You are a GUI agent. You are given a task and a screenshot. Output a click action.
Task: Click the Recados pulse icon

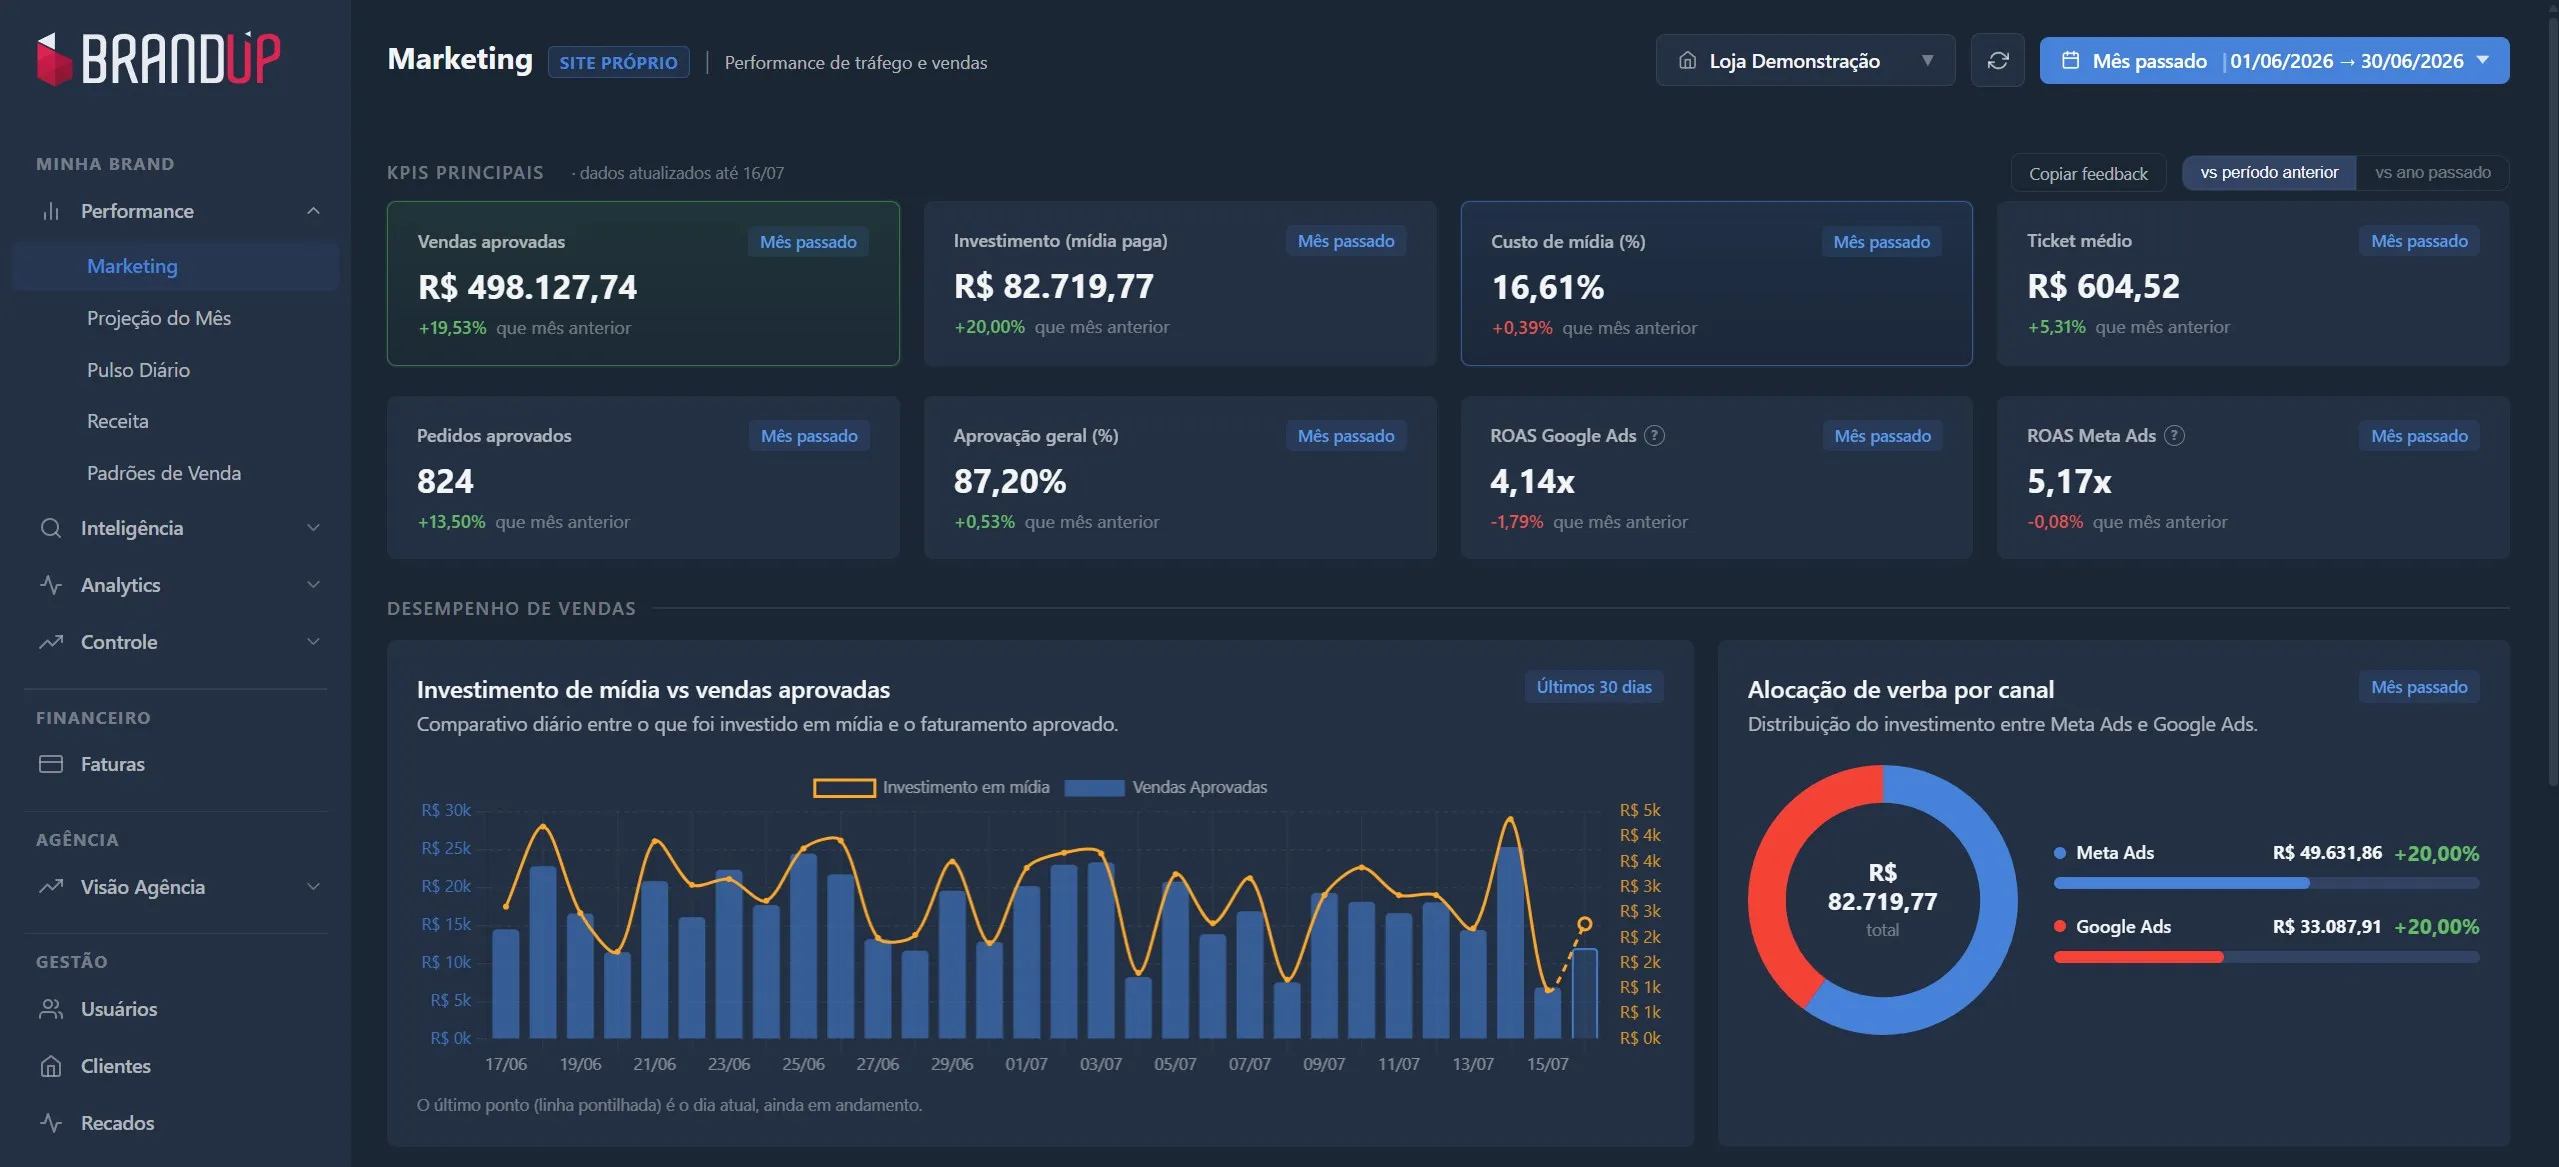[51, 1123]
